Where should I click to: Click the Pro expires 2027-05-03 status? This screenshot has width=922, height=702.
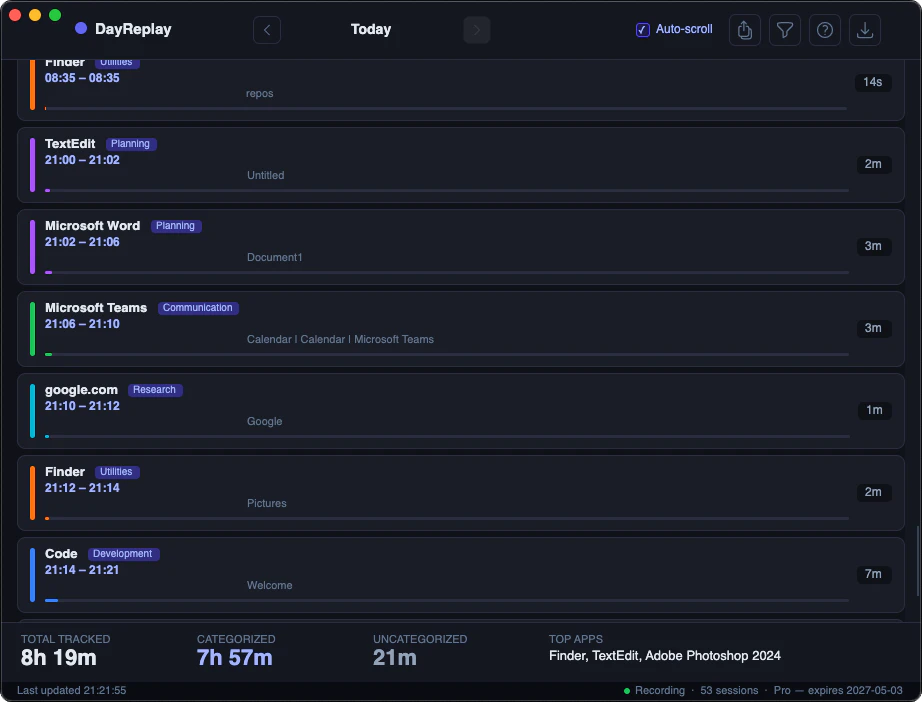click(838, 690)
